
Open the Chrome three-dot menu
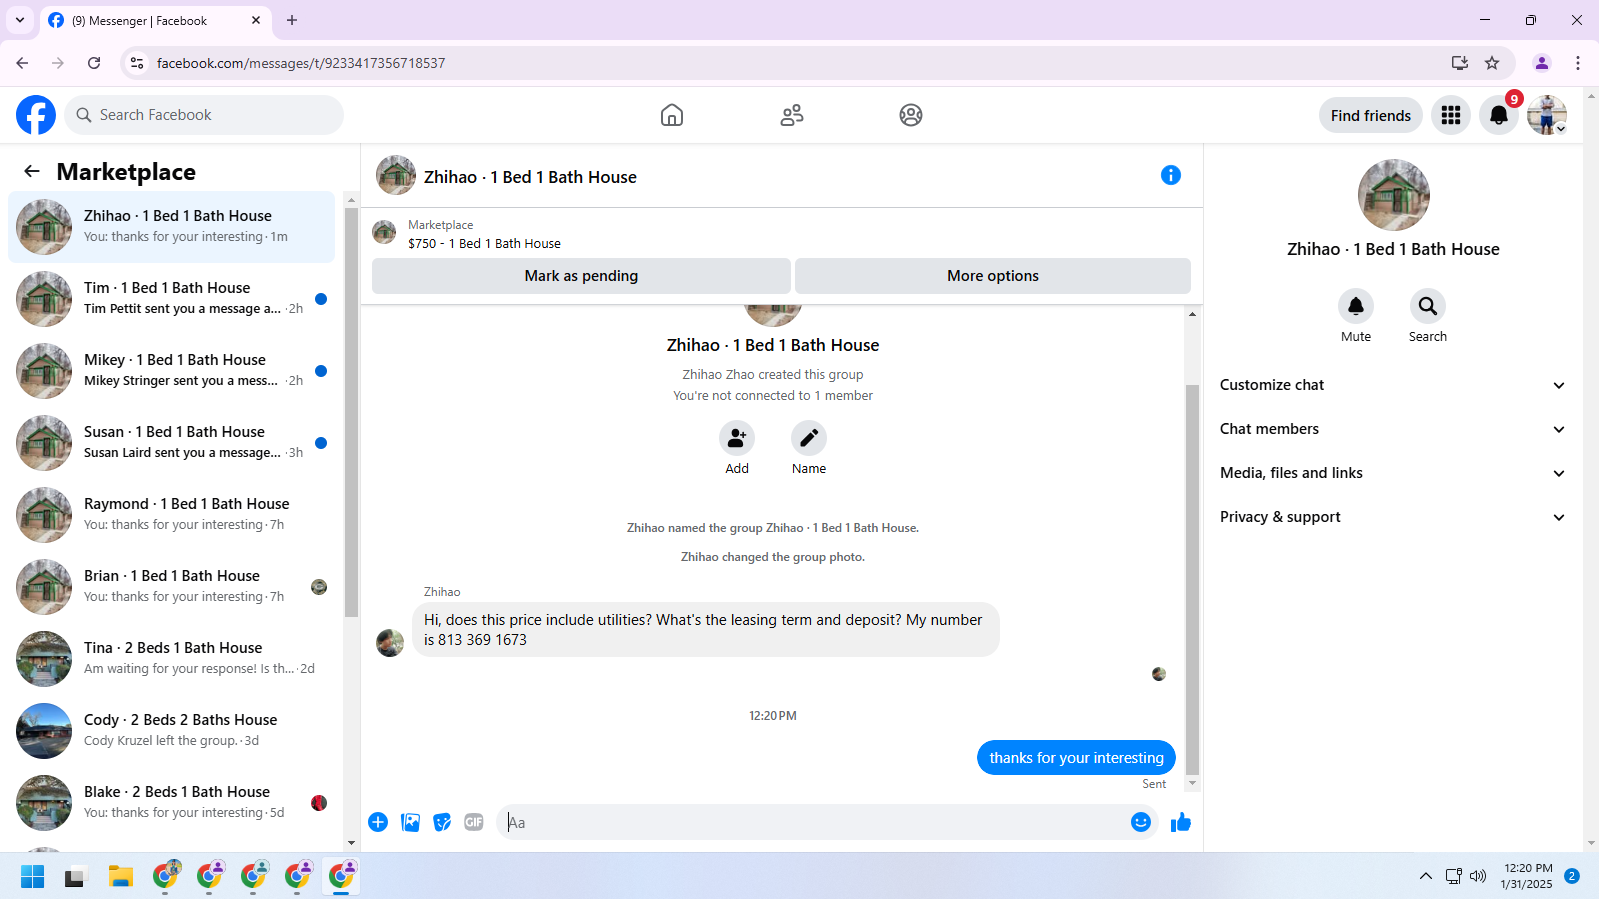(1578, 63)
